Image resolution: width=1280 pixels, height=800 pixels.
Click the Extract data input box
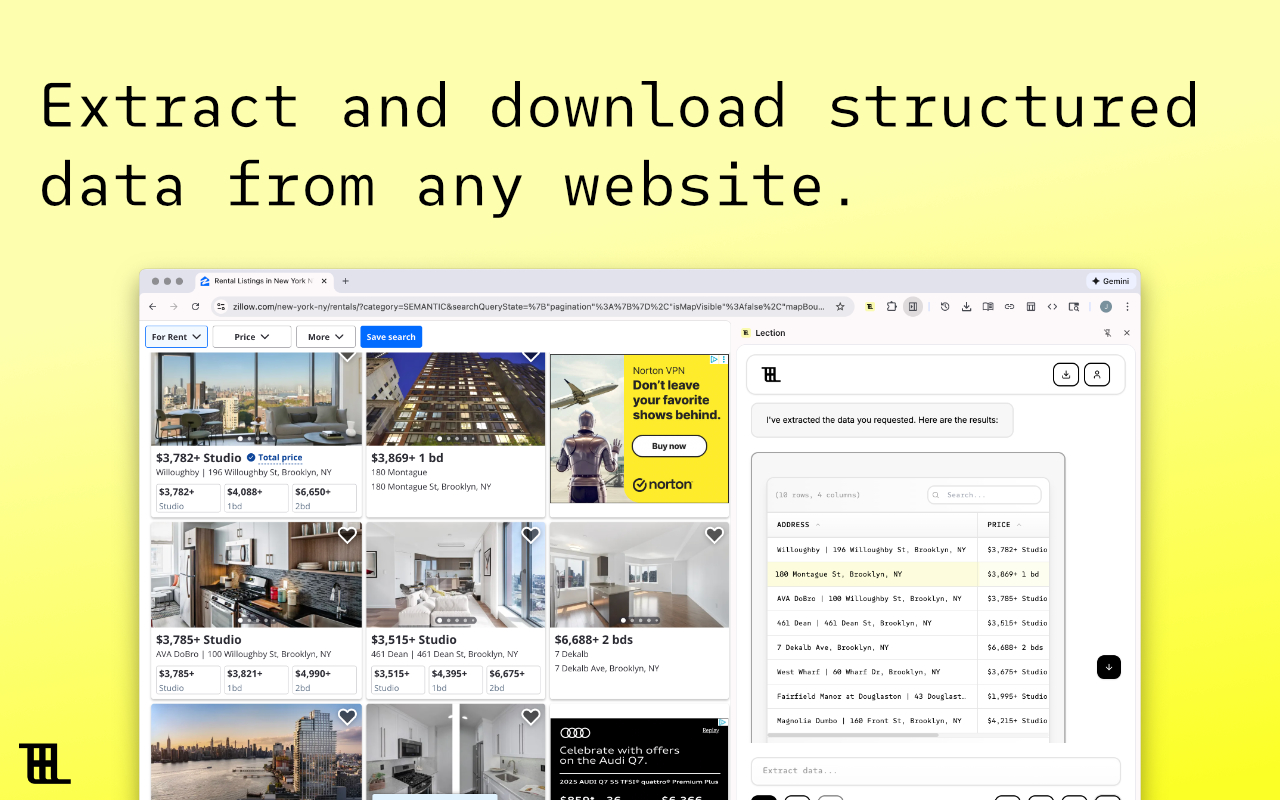pos(935,771)
